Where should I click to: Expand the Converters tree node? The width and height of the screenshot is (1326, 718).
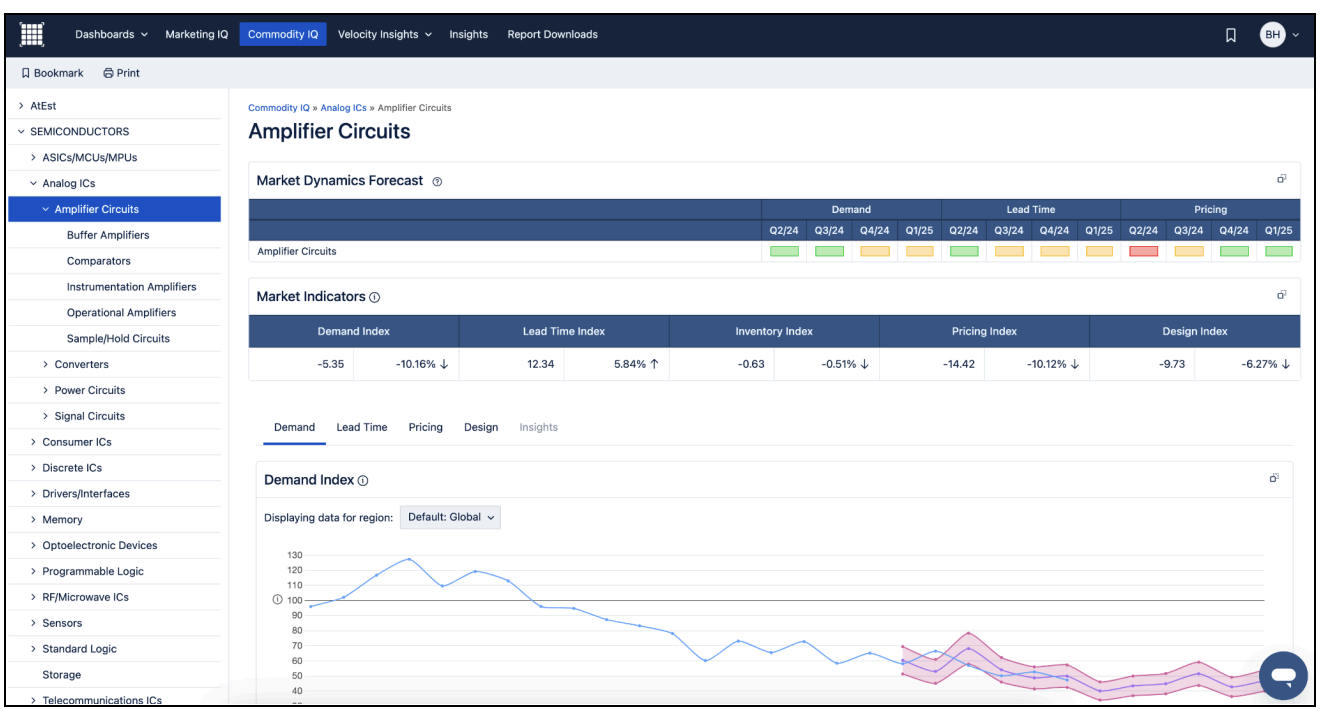pyautogui.click(x=46, y=365)
